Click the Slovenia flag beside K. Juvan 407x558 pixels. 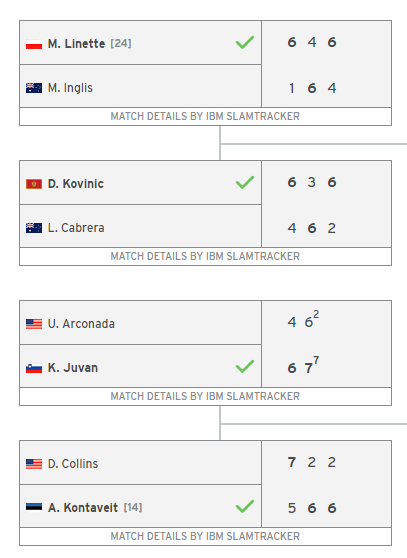[x=34, y=368]
